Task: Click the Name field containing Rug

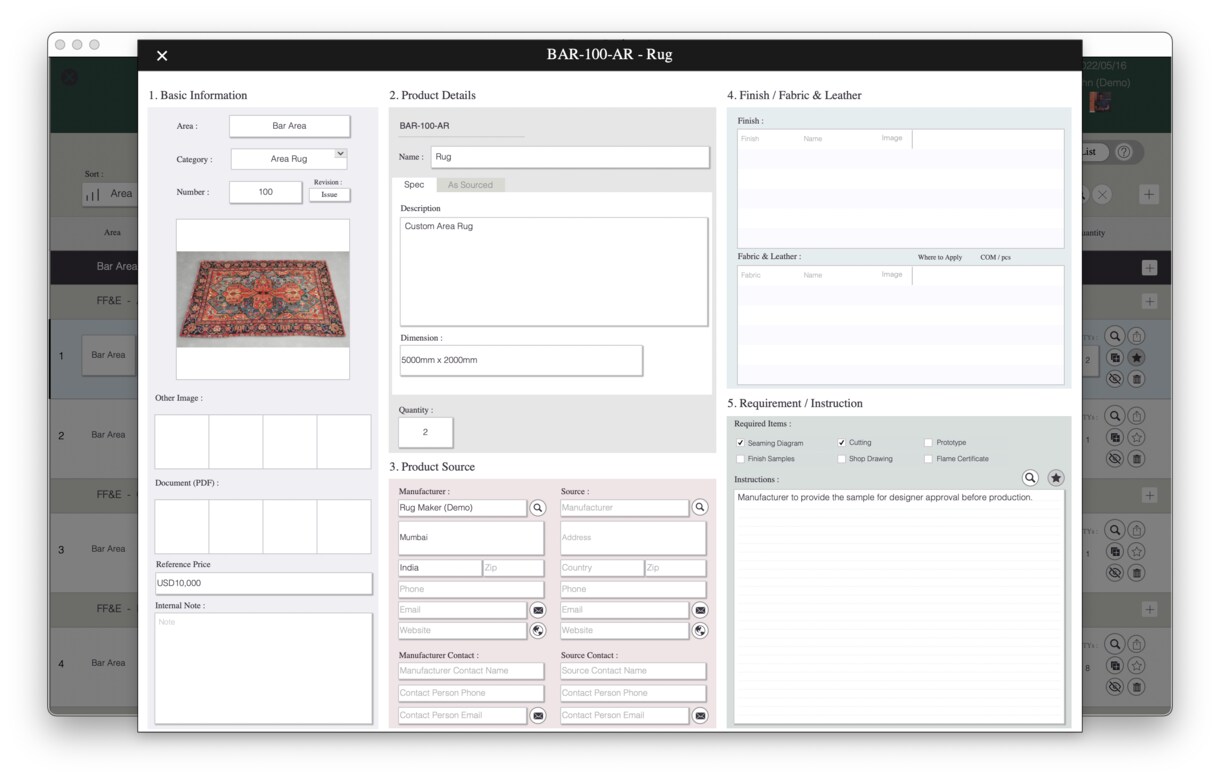Action: (570, 157)
